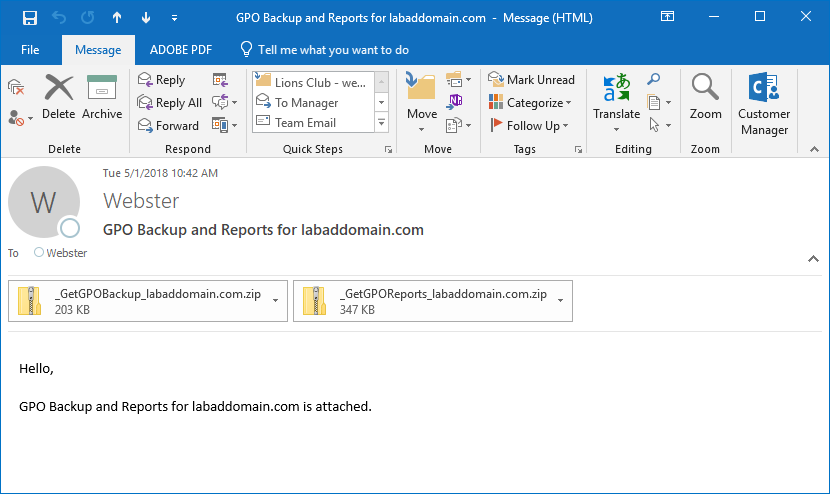Switch to the ADOBE PDF tab
This screenshot has height=494, width=830.
click(x=179, y=50)
